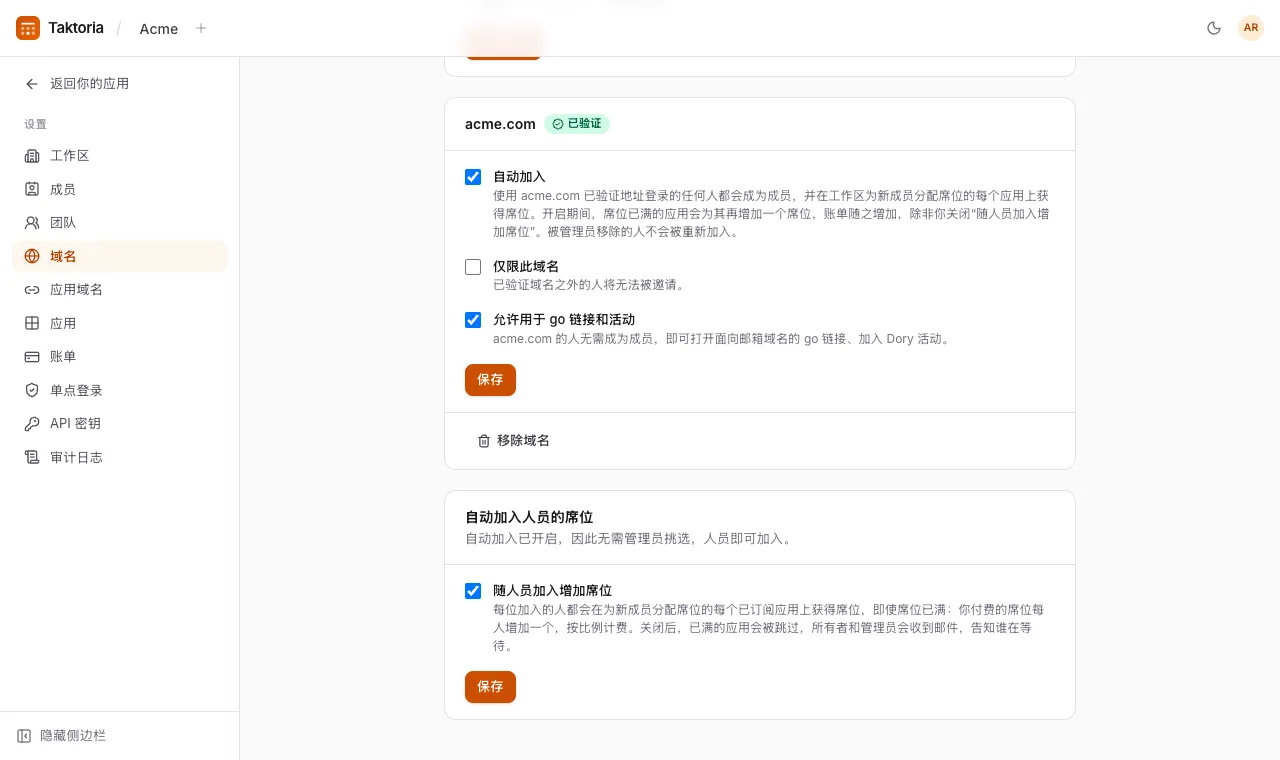This screenshot has height=760, width=1280.
Task: Open 工作区 settings page
Action: point(120,156)
